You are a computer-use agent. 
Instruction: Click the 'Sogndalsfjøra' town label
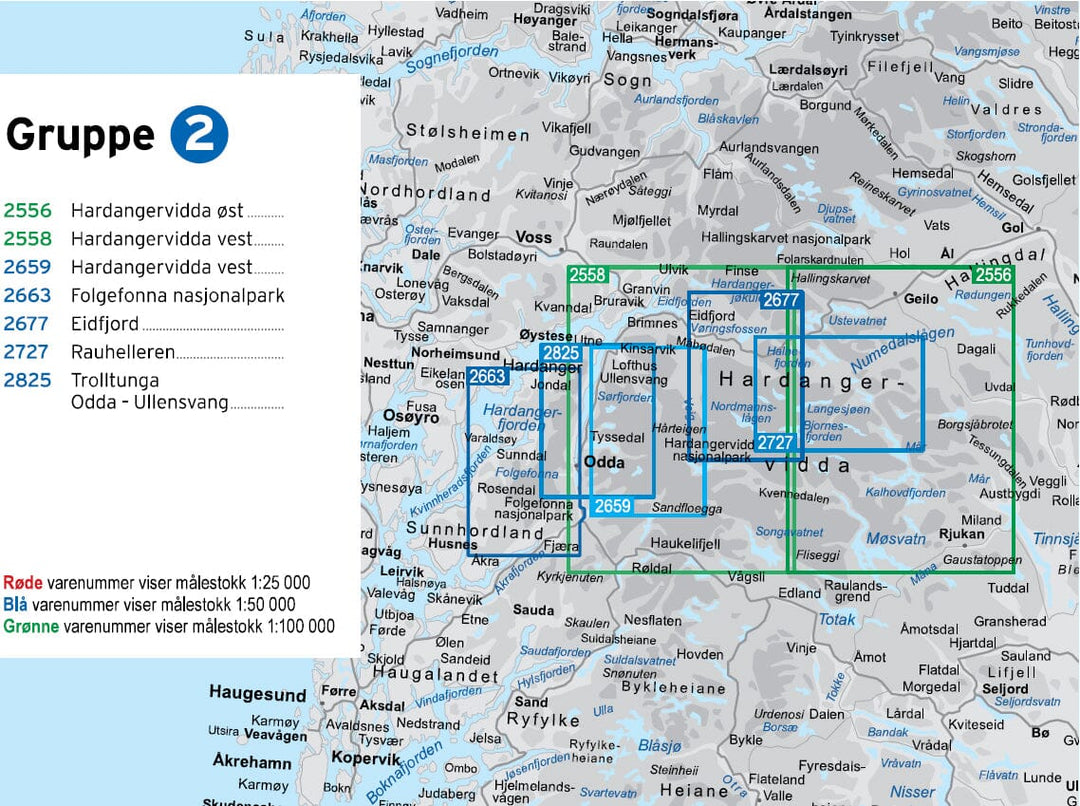pos(692,14)
